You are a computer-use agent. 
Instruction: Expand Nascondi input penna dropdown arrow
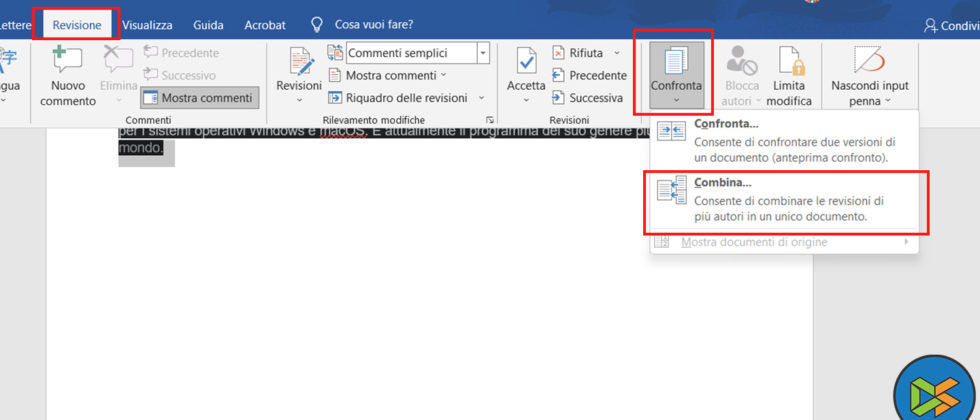(886, 101)
